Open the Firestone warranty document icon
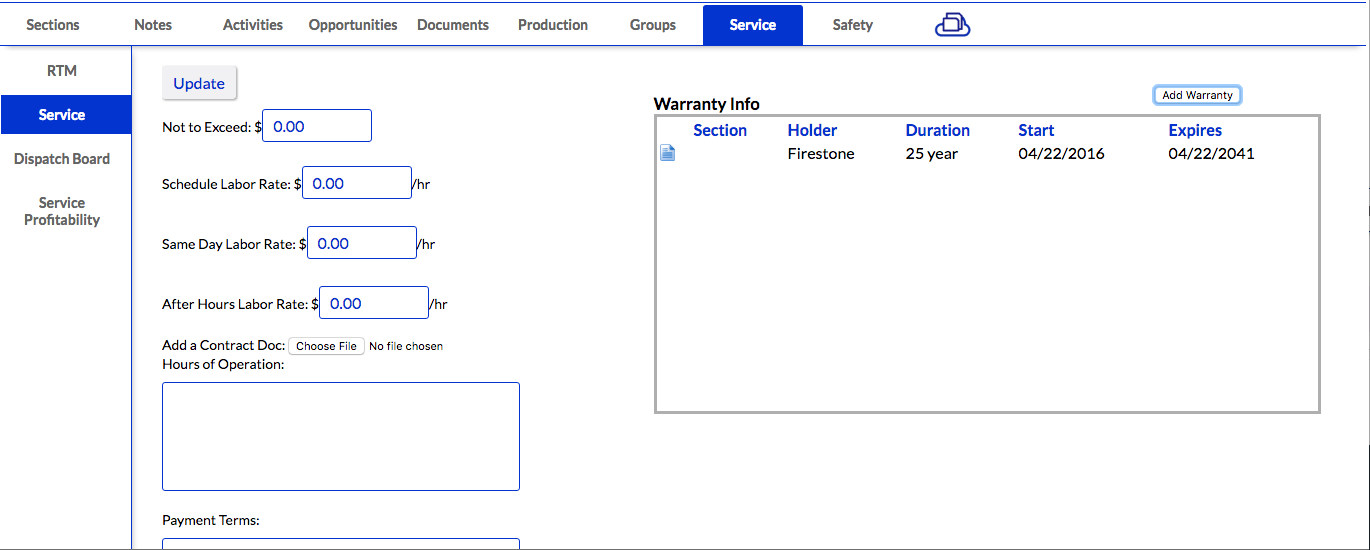The image size is (1370, 550). click(668, 153)
